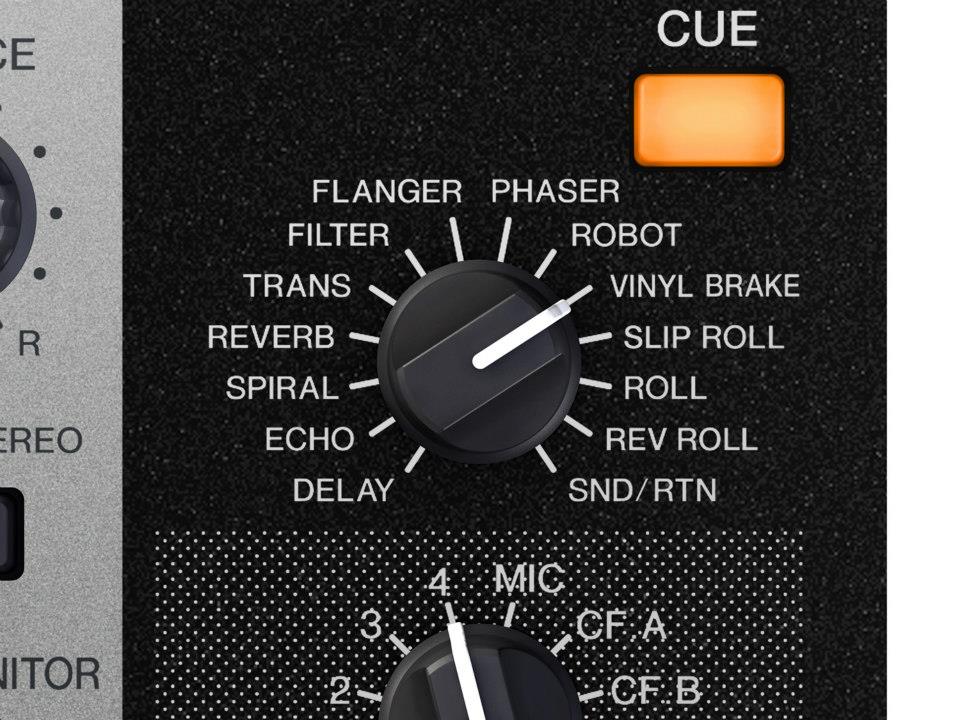Choose the ROBOT effect position

pyautogui.click(x=626, y=235)
